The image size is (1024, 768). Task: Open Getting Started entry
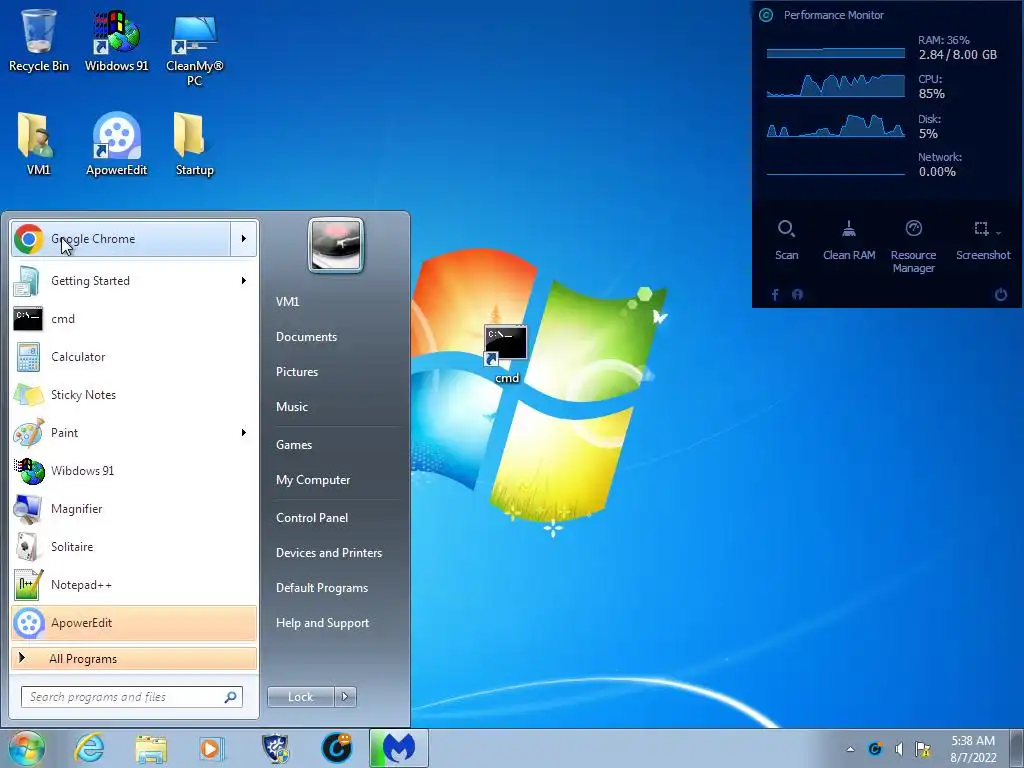(124, 281)
